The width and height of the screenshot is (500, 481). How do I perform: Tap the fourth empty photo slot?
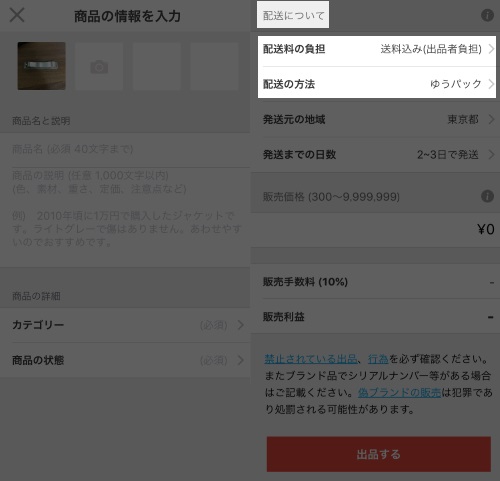[x=214, y=66]
